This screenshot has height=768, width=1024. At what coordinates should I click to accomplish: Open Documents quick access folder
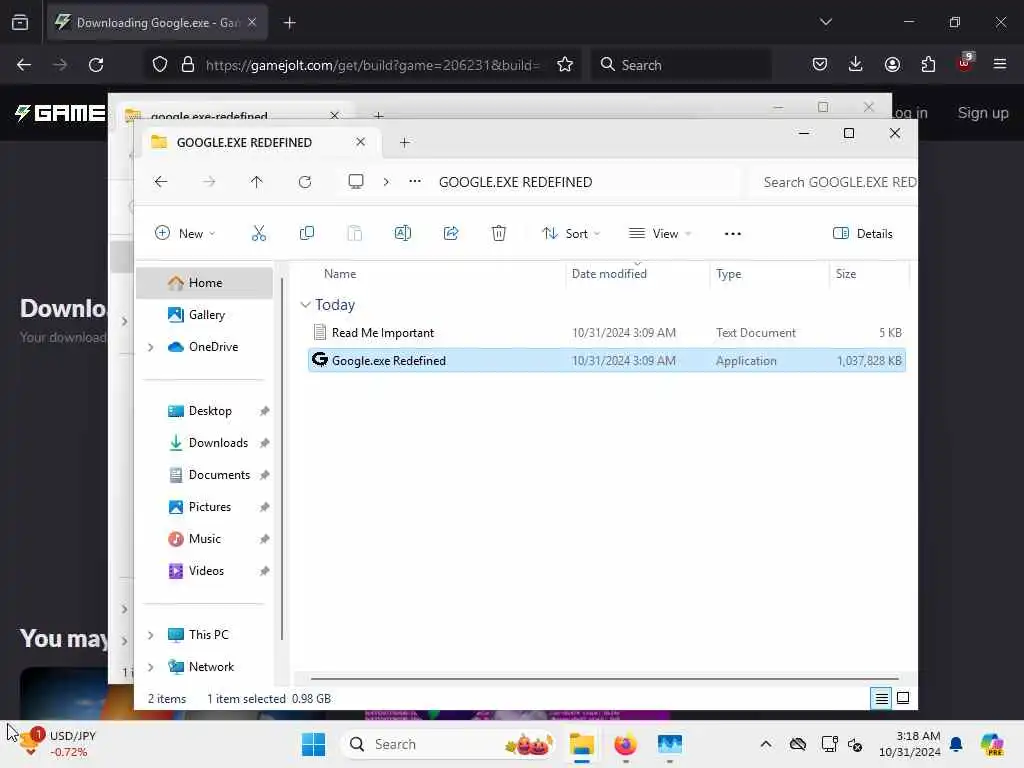(219, 475)
